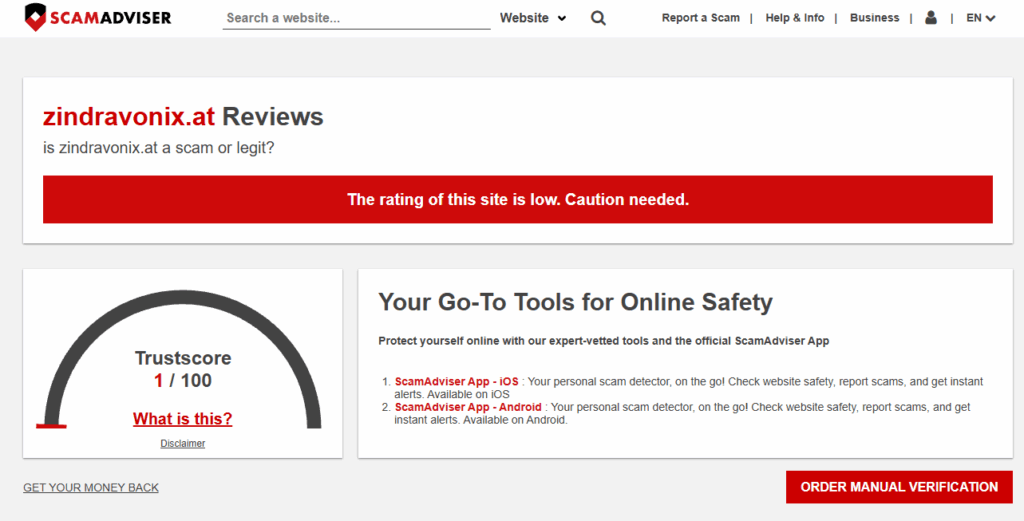Click the magnifying glass search icon
The width and height of the screenshot is (1024, 521).
click(598, 18)
